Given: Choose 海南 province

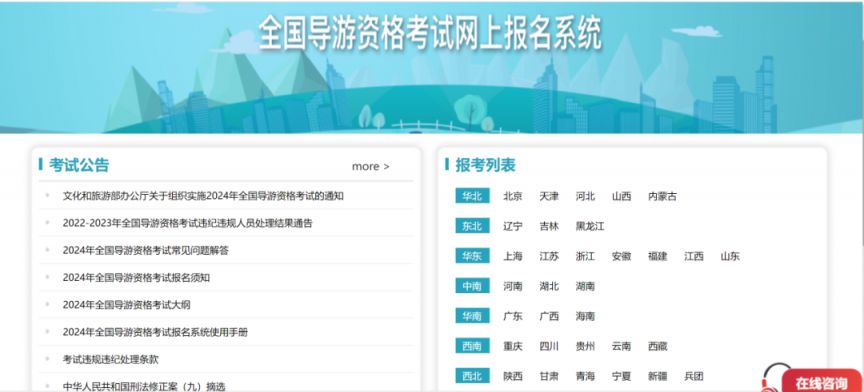Looking at the screenshot, I should (x=585, y=316).
